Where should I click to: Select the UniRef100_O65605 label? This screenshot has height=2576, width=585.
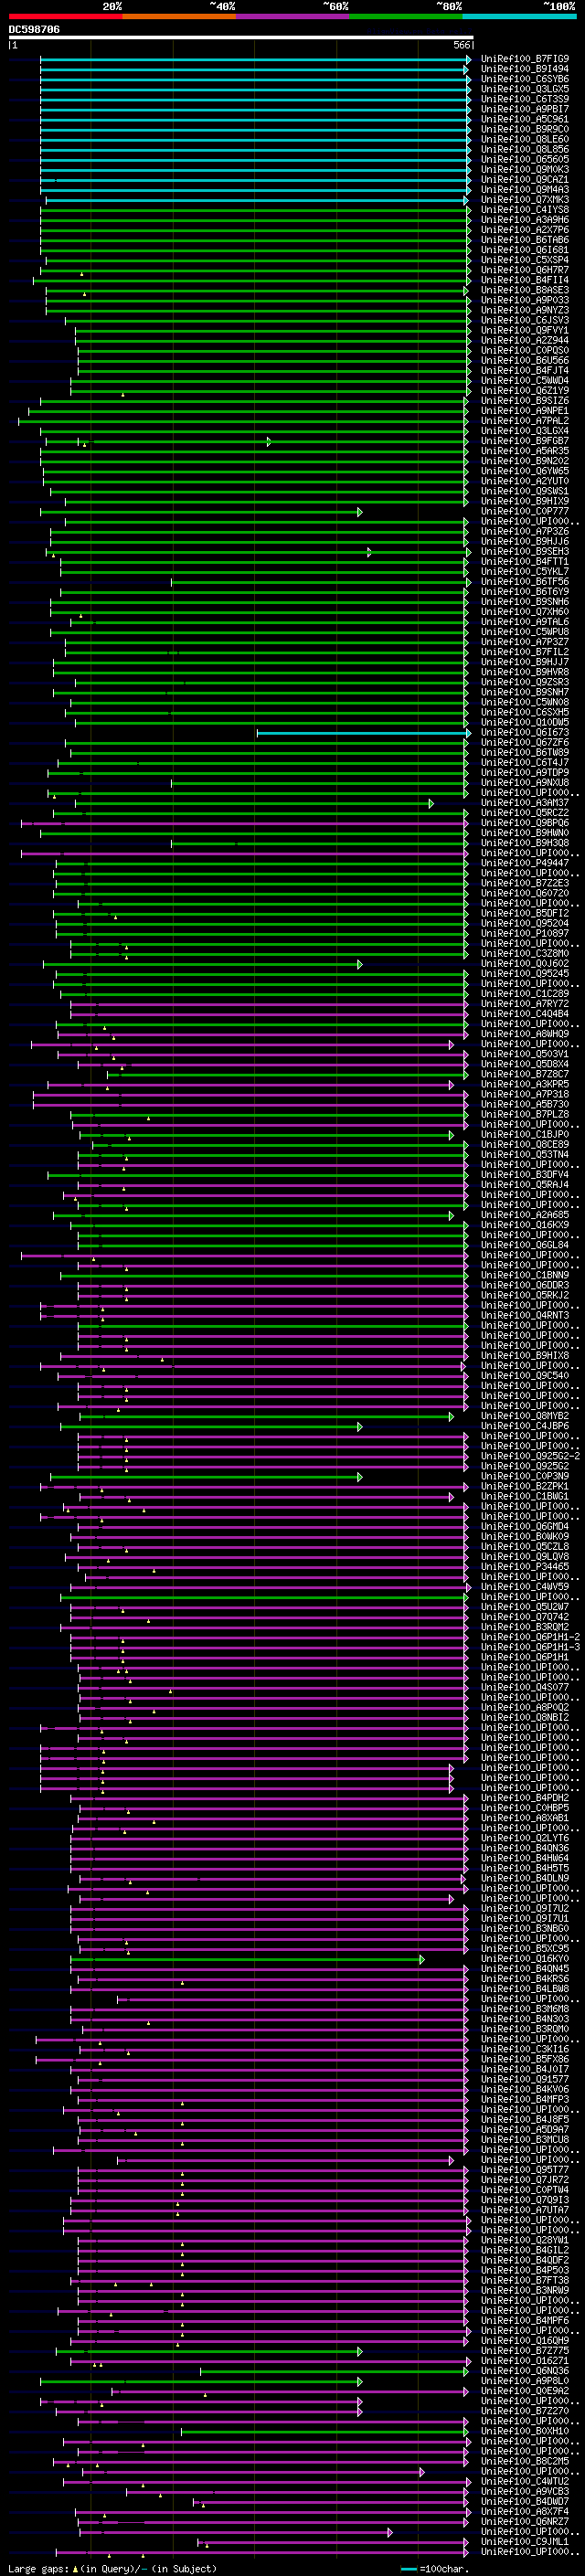point(525,160)
